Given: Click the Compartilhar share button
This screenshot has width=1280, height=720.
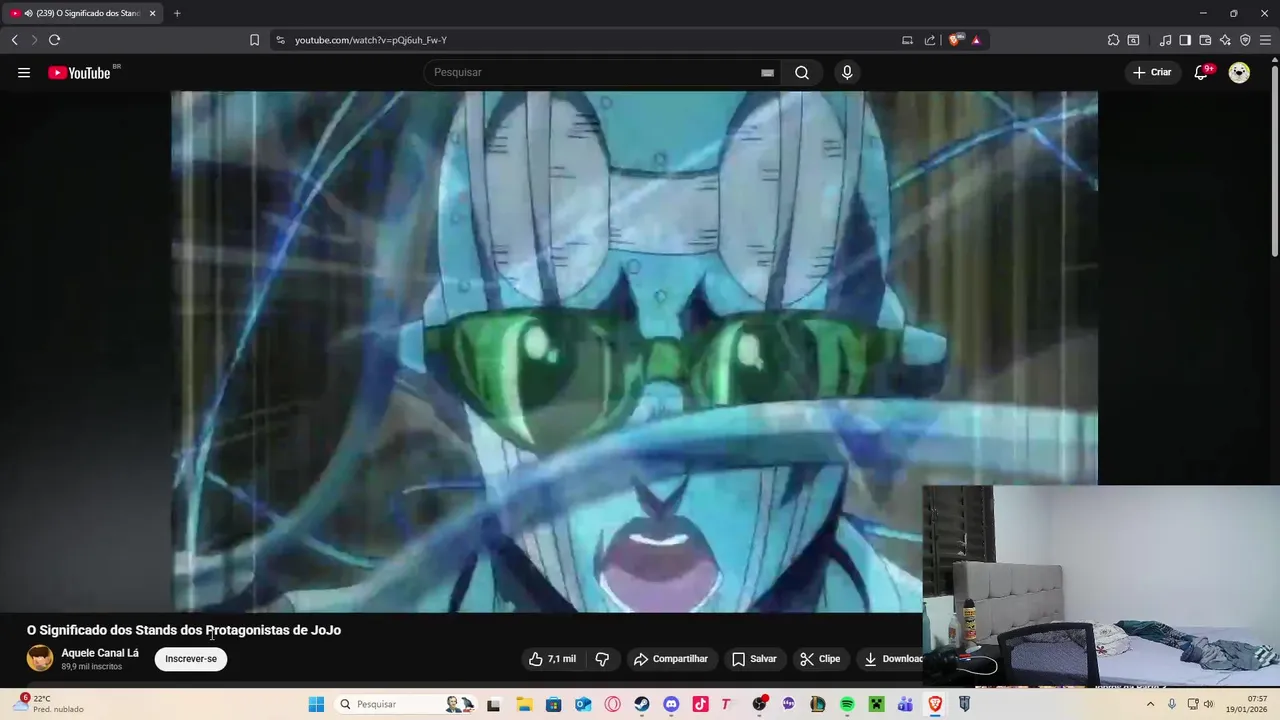Looking at the screenshot, I should (x=671, y=659).
